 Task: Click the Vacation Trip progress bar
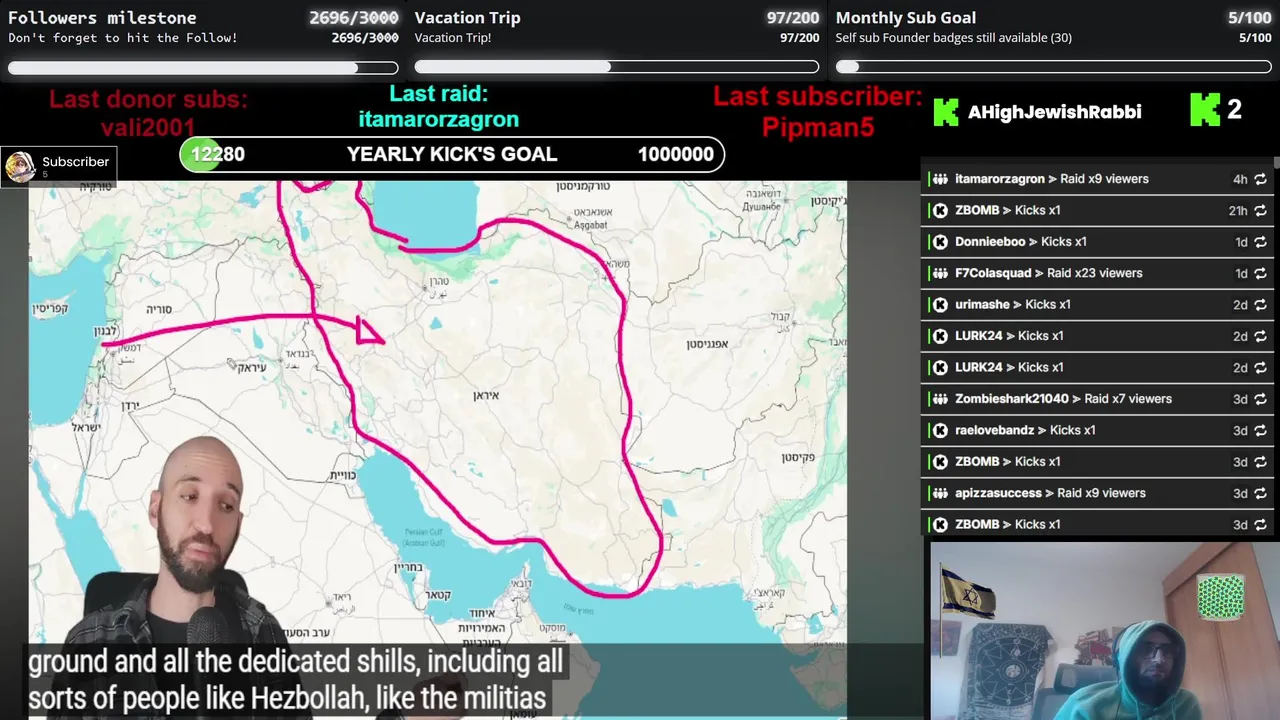(617, 68)
